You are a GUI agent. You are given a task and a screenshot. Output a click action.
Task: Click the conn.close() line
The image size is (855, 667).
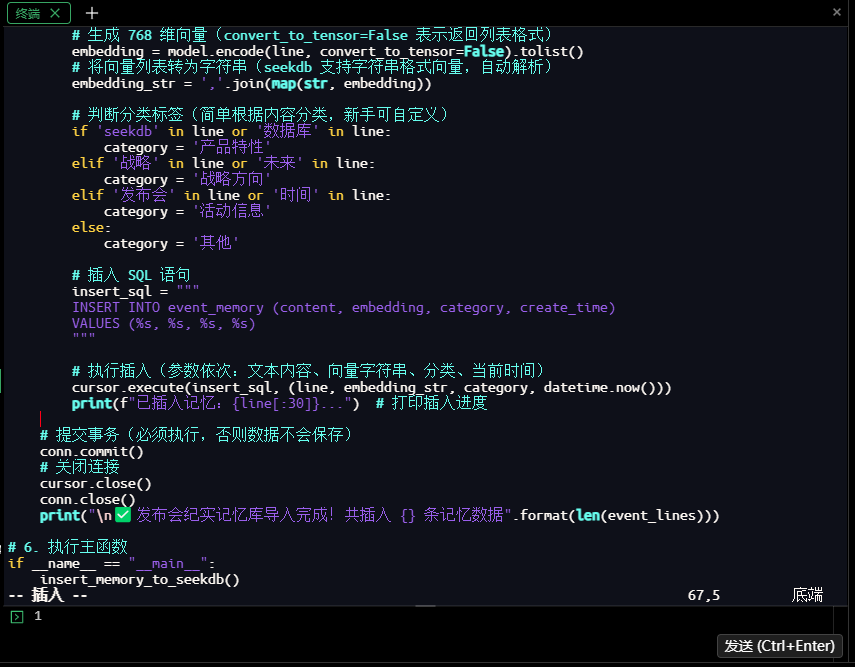[87, 500]
